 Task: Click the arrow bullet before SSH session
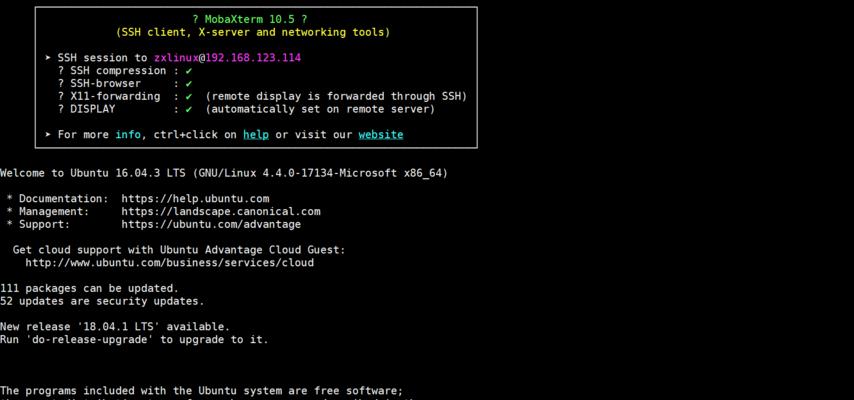pyautogui.click(x=48, y=58)
